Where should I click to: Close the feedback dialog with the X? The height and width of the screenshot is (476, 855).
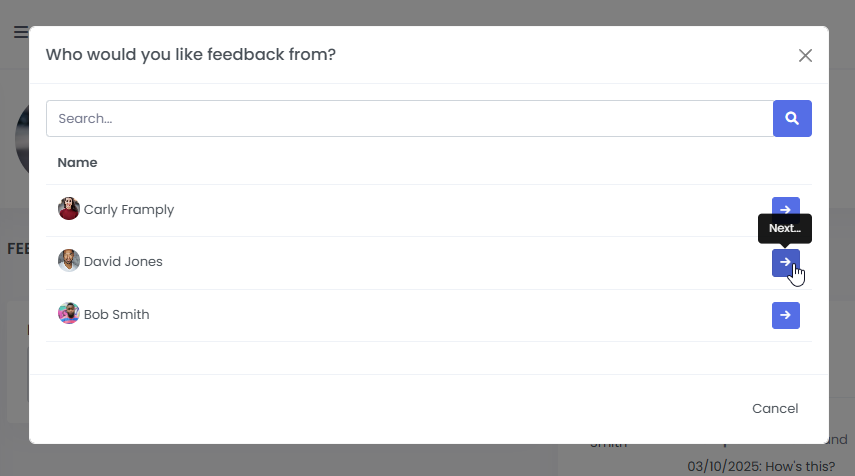point(805,55)
